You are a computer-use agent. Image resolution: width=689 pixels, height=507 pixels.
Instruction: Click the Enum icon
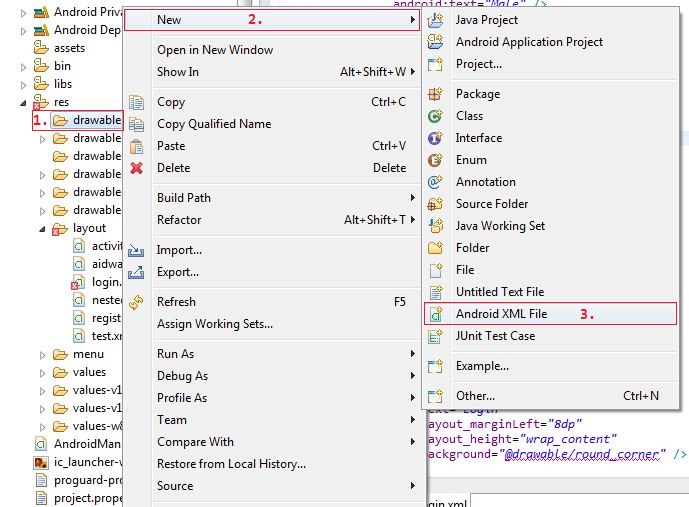(x=435, y=160)
